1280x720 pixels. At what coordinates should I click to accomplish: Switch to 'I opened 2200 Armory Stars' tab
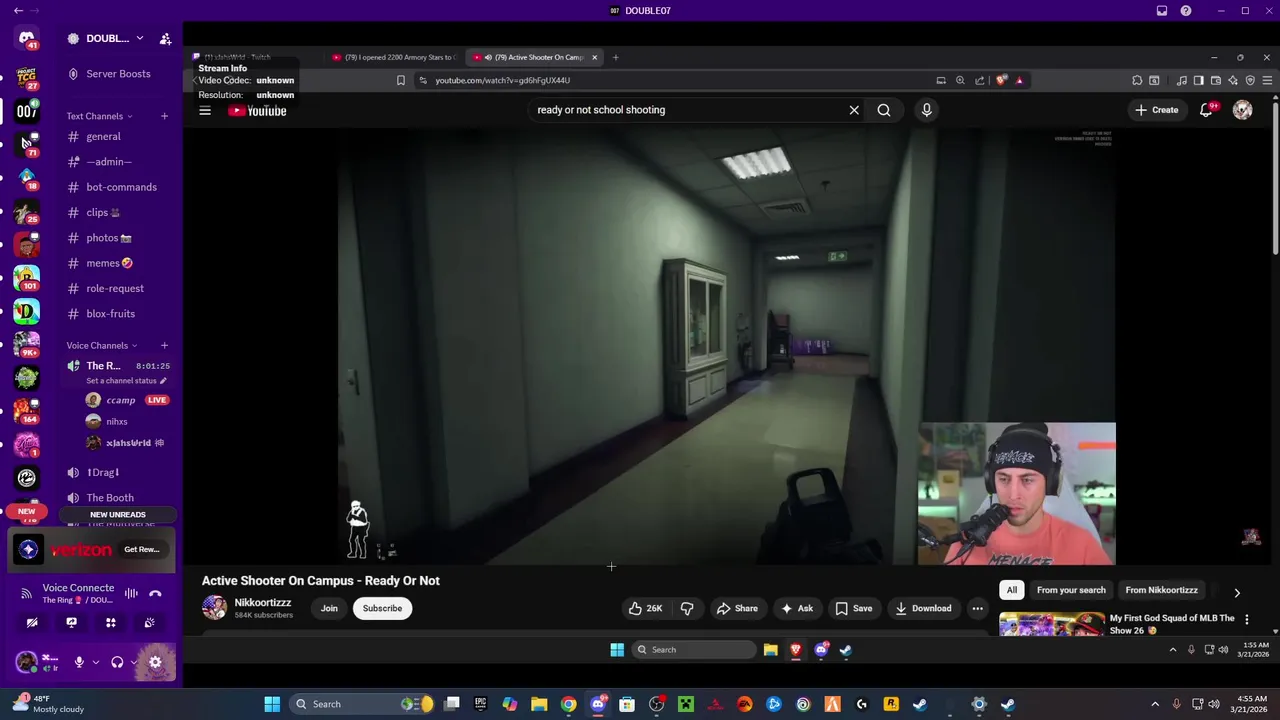point(393,57)
